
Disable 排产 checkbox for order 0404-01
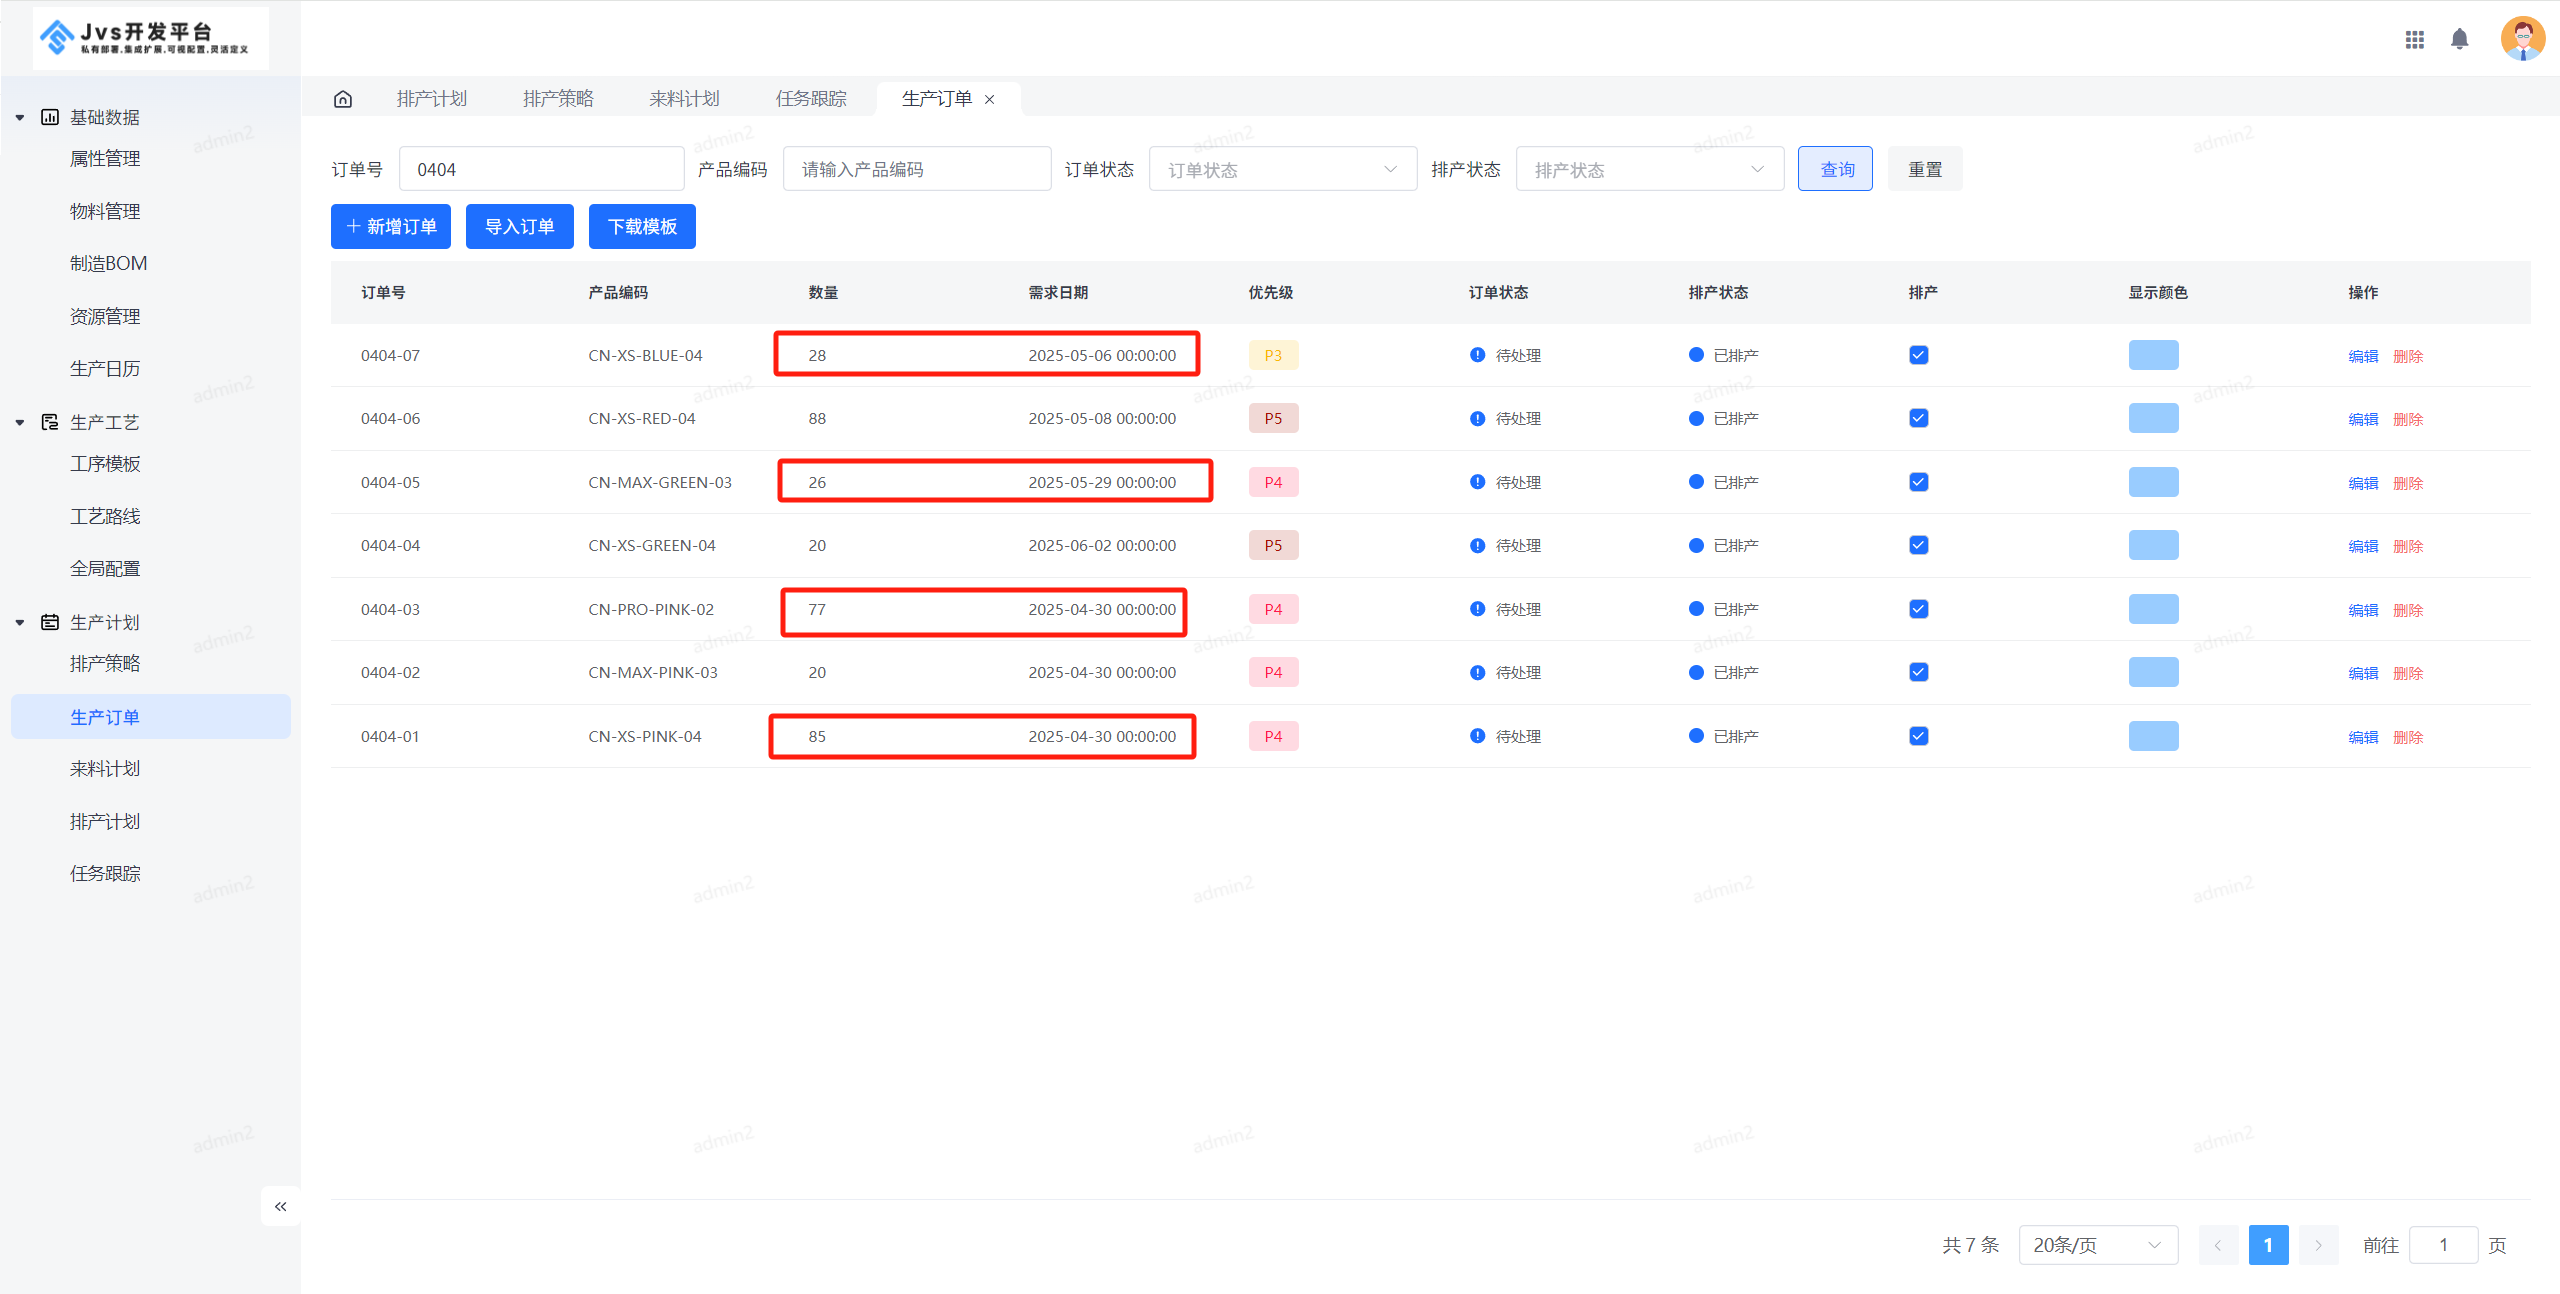[1918, 736]
